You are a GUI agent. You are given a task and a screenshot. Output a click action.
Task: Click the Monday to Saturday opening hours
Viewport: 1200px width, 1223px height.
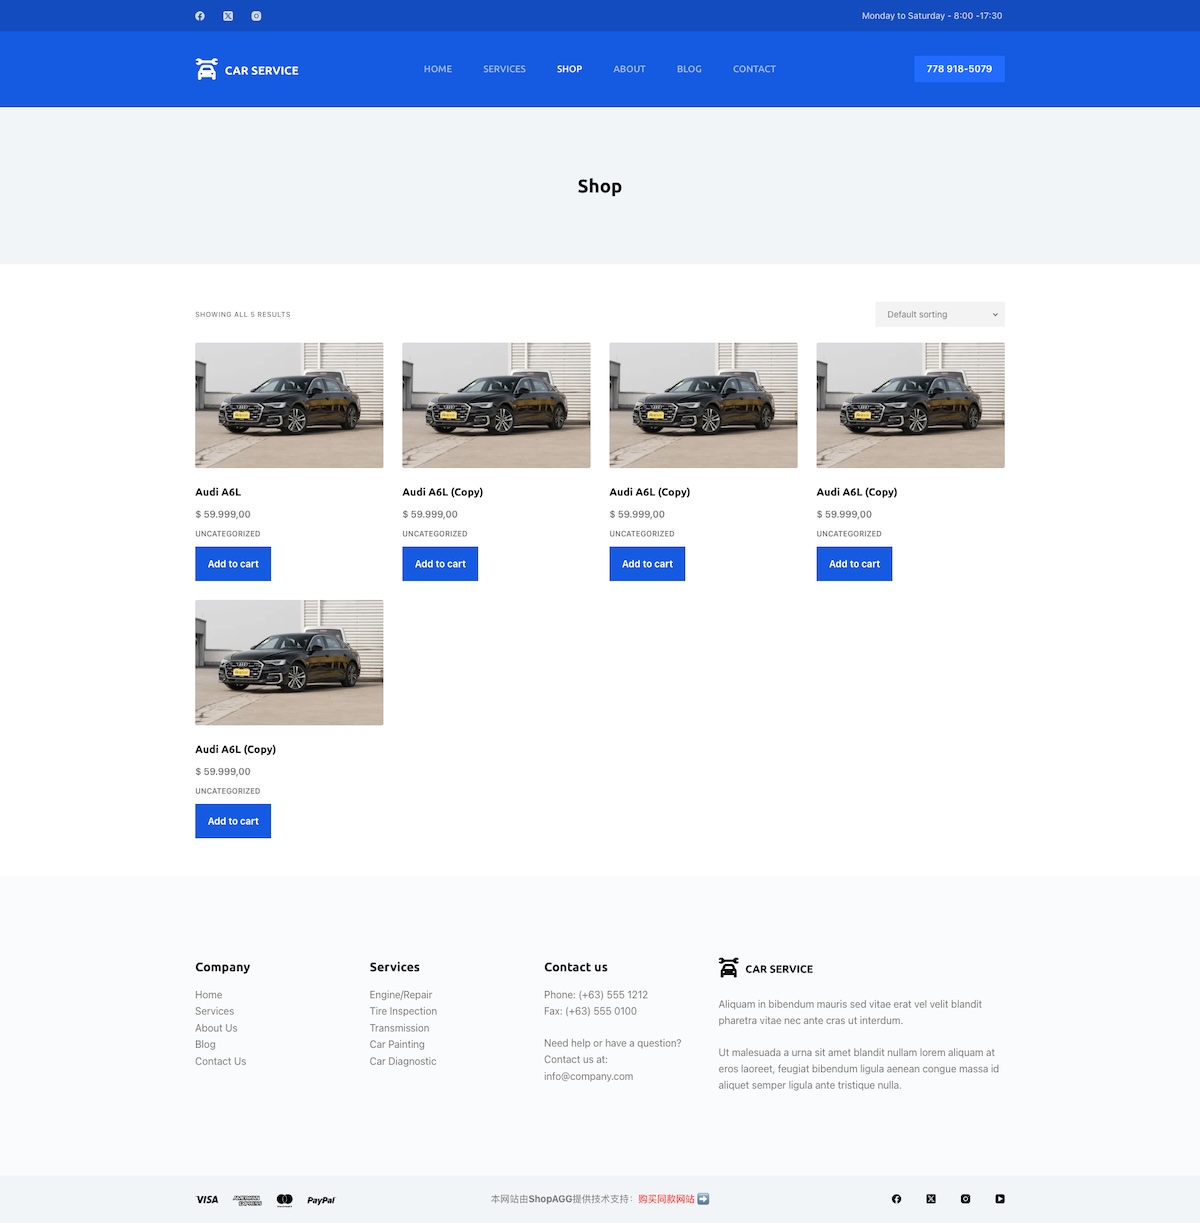[x=932, y=16]
